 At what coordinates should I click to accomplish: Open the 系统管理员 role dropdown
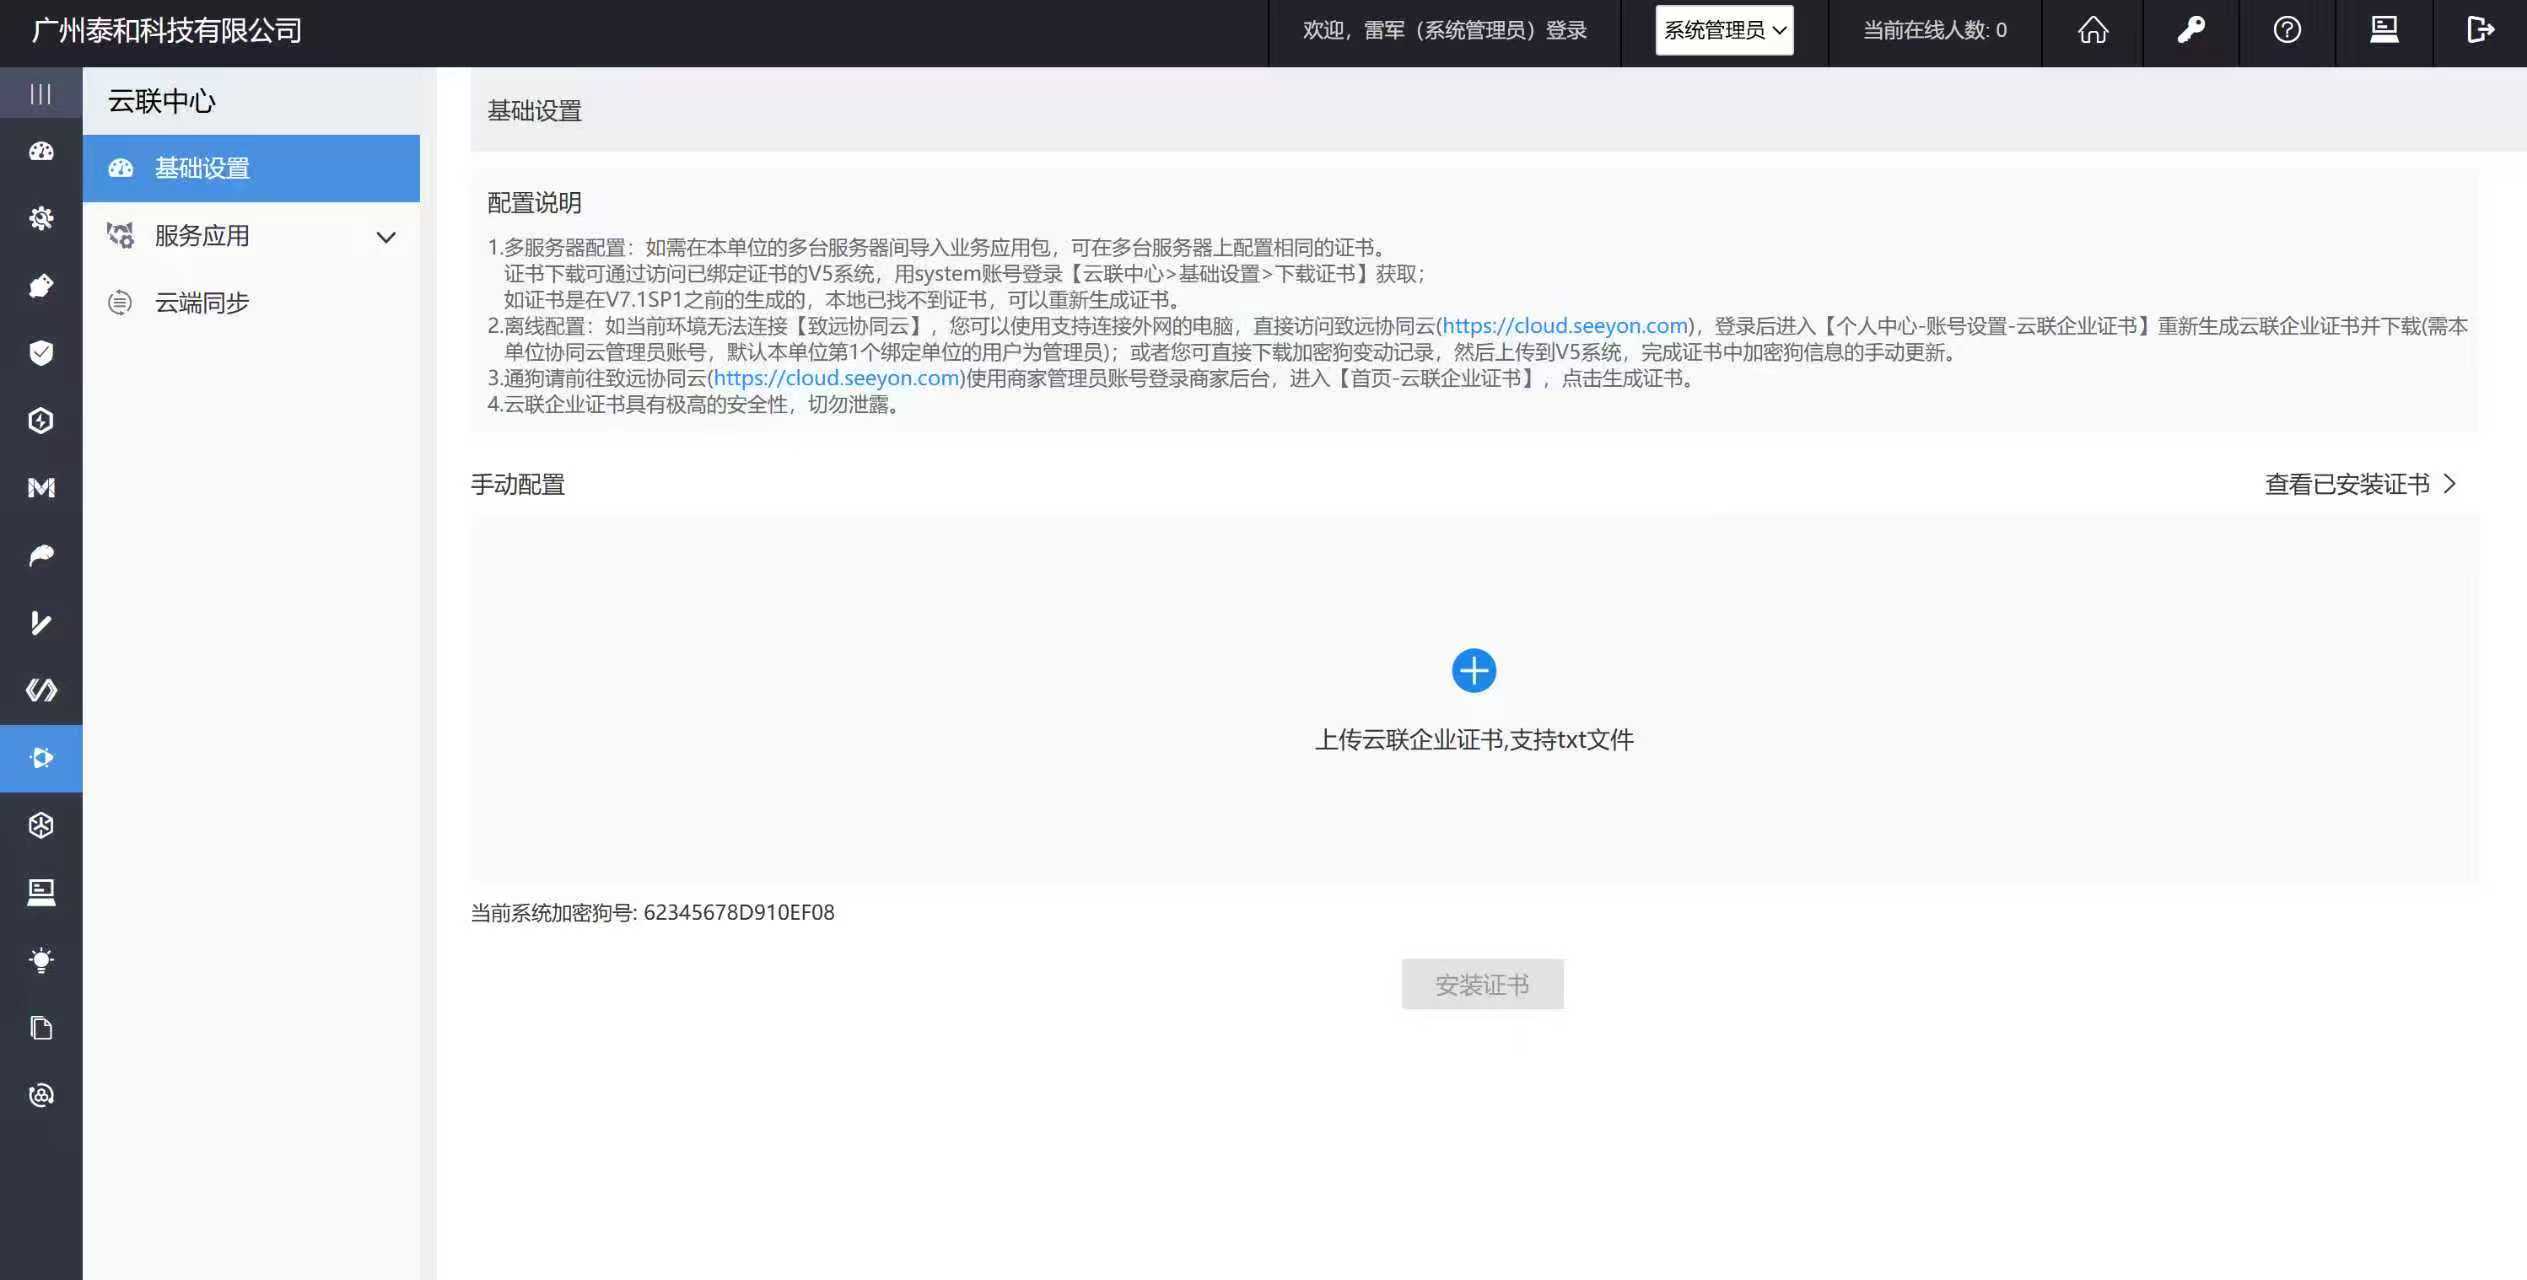pyautogui.click(x=1724, y=30)
